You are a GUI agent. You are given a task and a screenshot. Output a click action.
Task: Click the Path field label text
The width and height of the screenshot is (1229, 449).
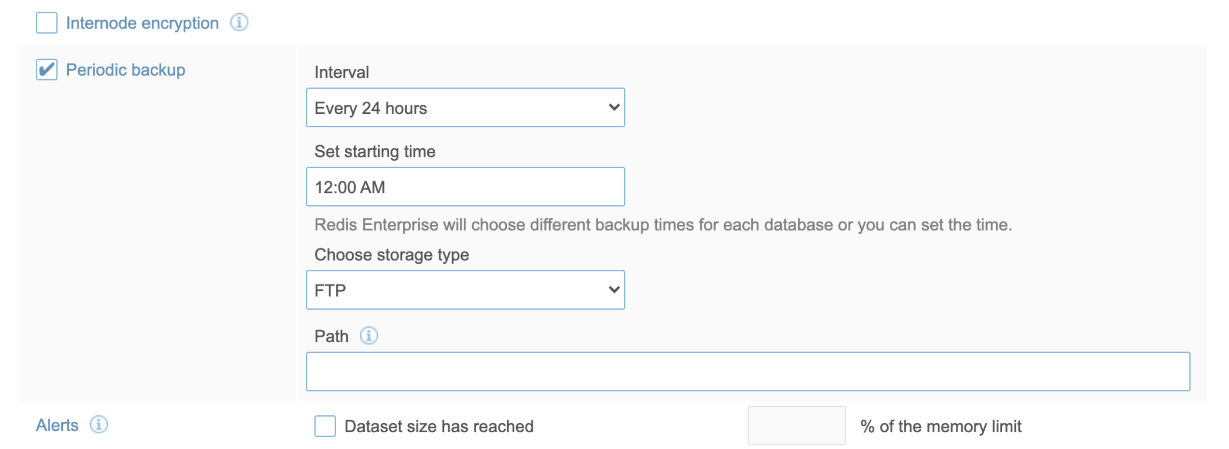click(331, 337)
